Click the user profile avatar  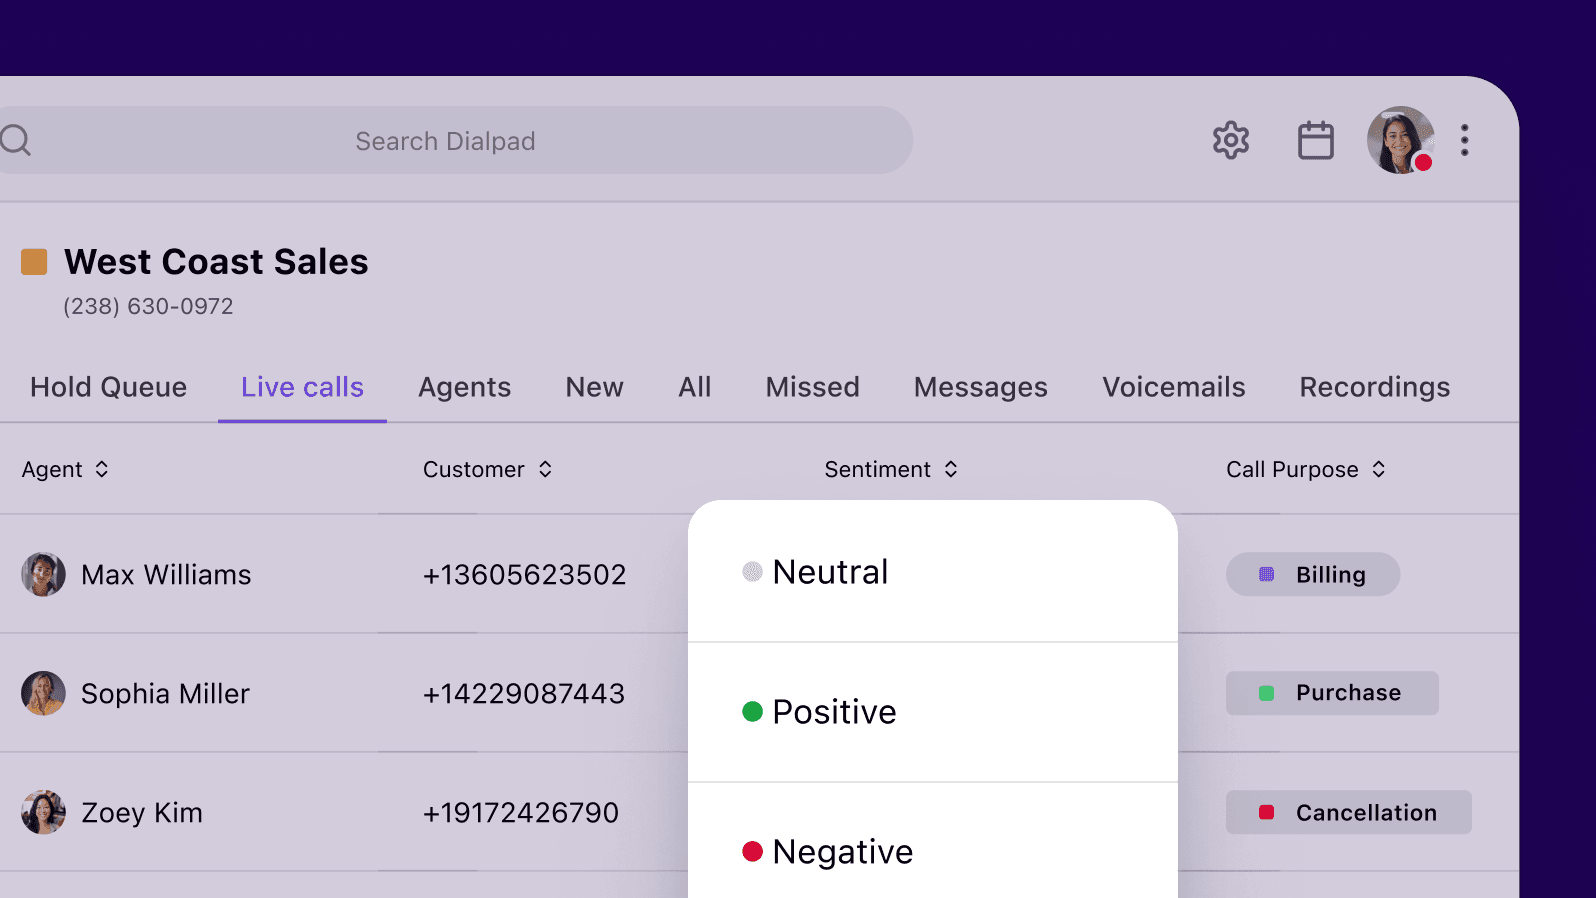tap(1401, 140)
